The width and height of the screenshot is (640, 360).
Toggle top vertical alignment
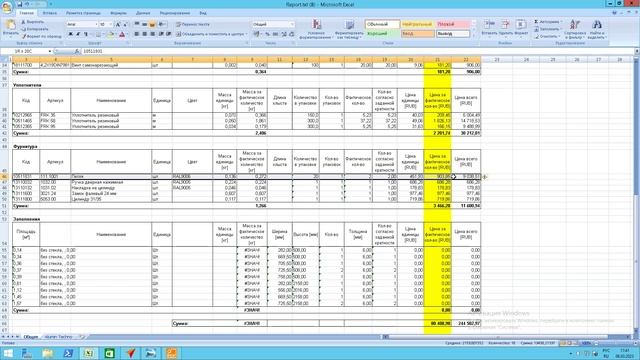pos(137,24)
